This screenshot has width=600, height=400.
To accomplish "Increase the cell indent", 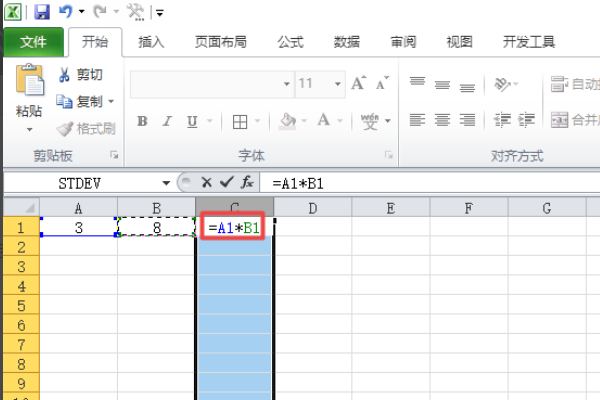I will tap(527, 120).
